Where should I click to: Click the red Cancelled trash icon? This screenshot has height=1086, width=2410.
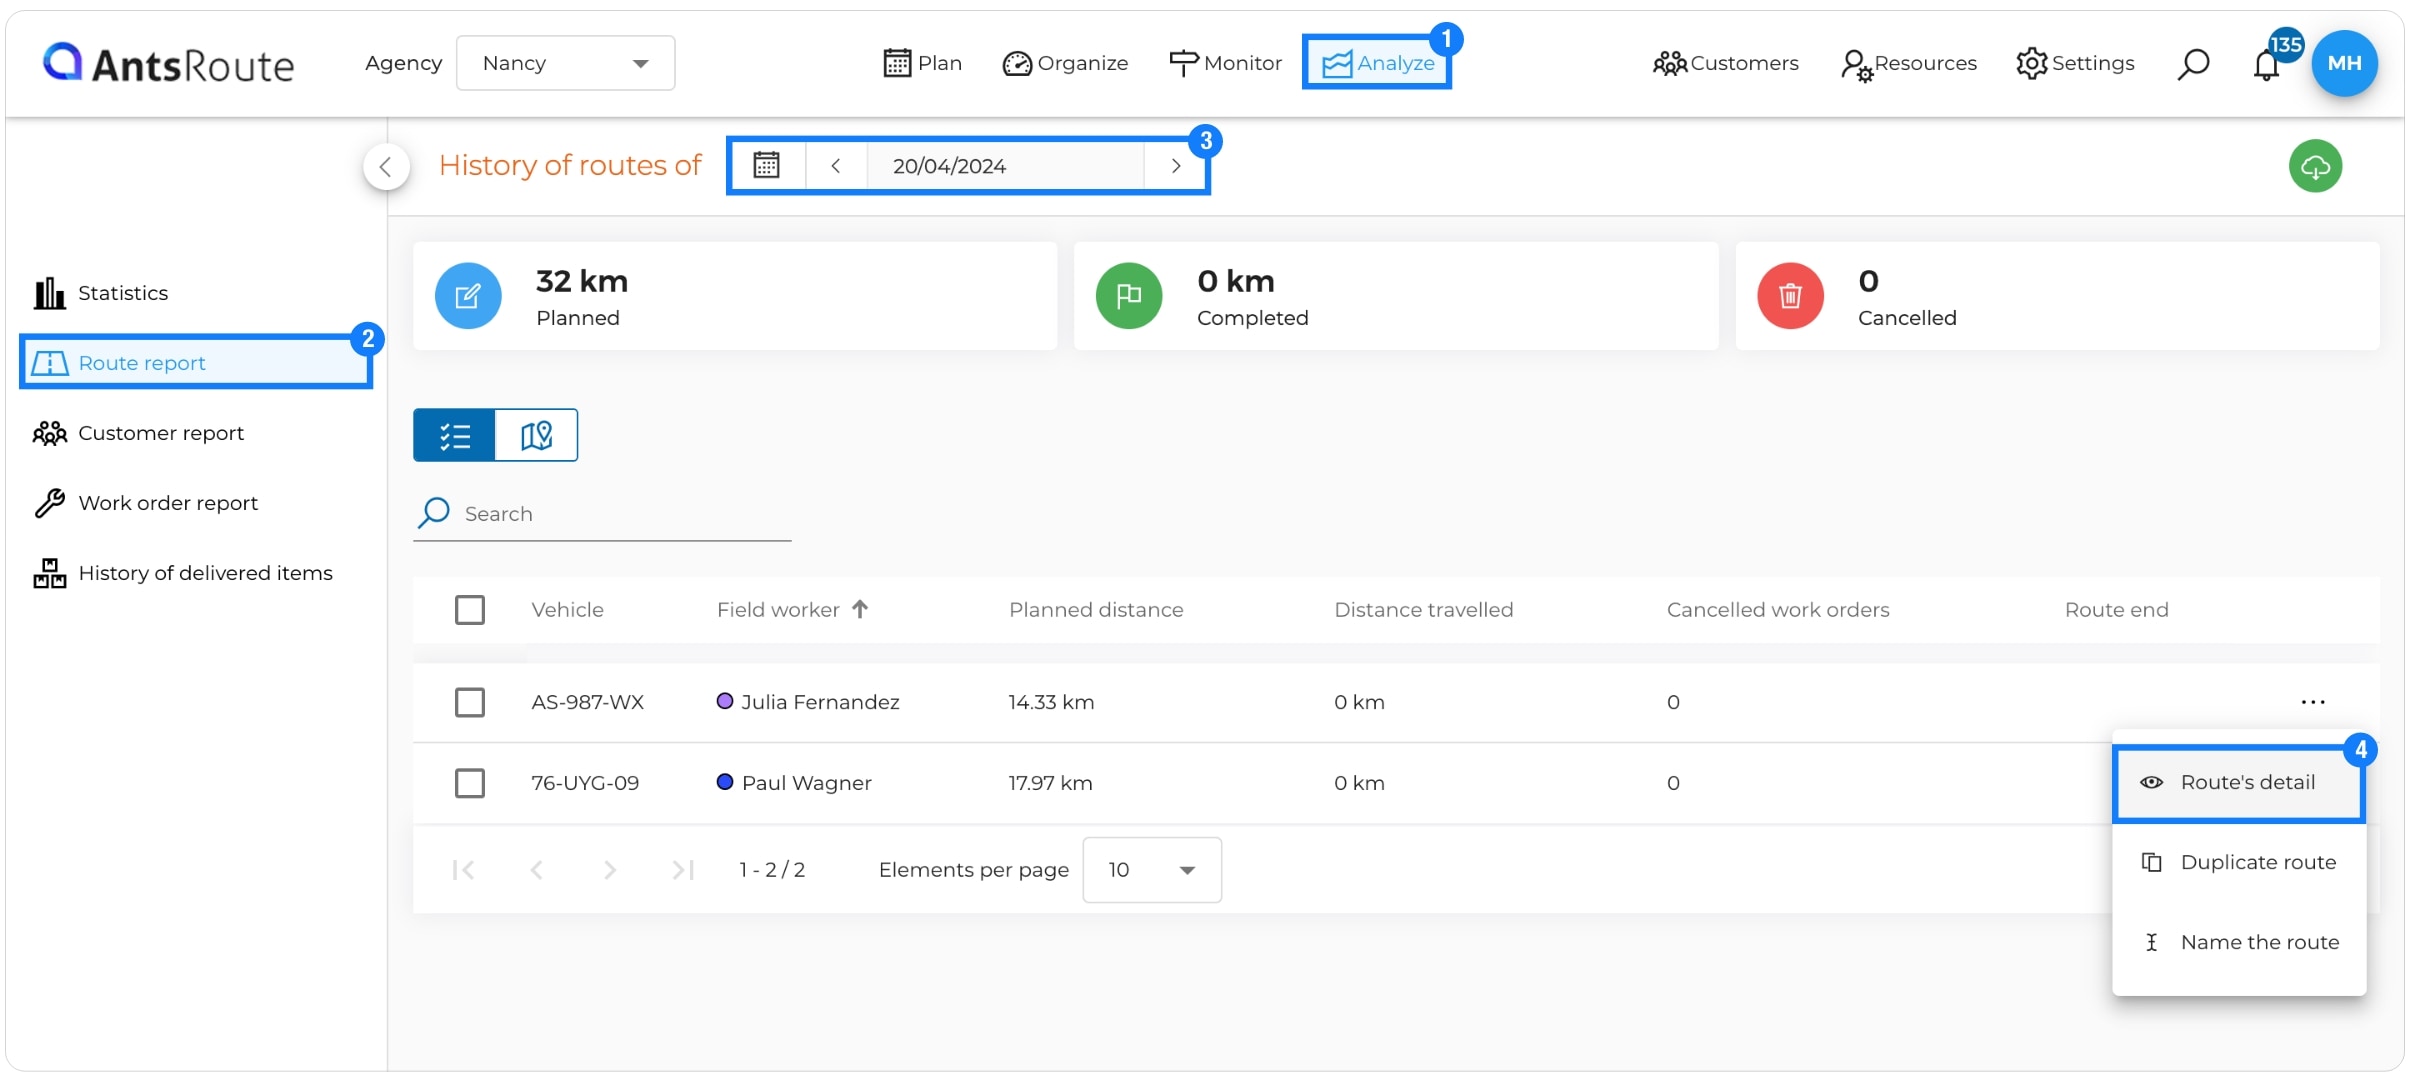1790,296
